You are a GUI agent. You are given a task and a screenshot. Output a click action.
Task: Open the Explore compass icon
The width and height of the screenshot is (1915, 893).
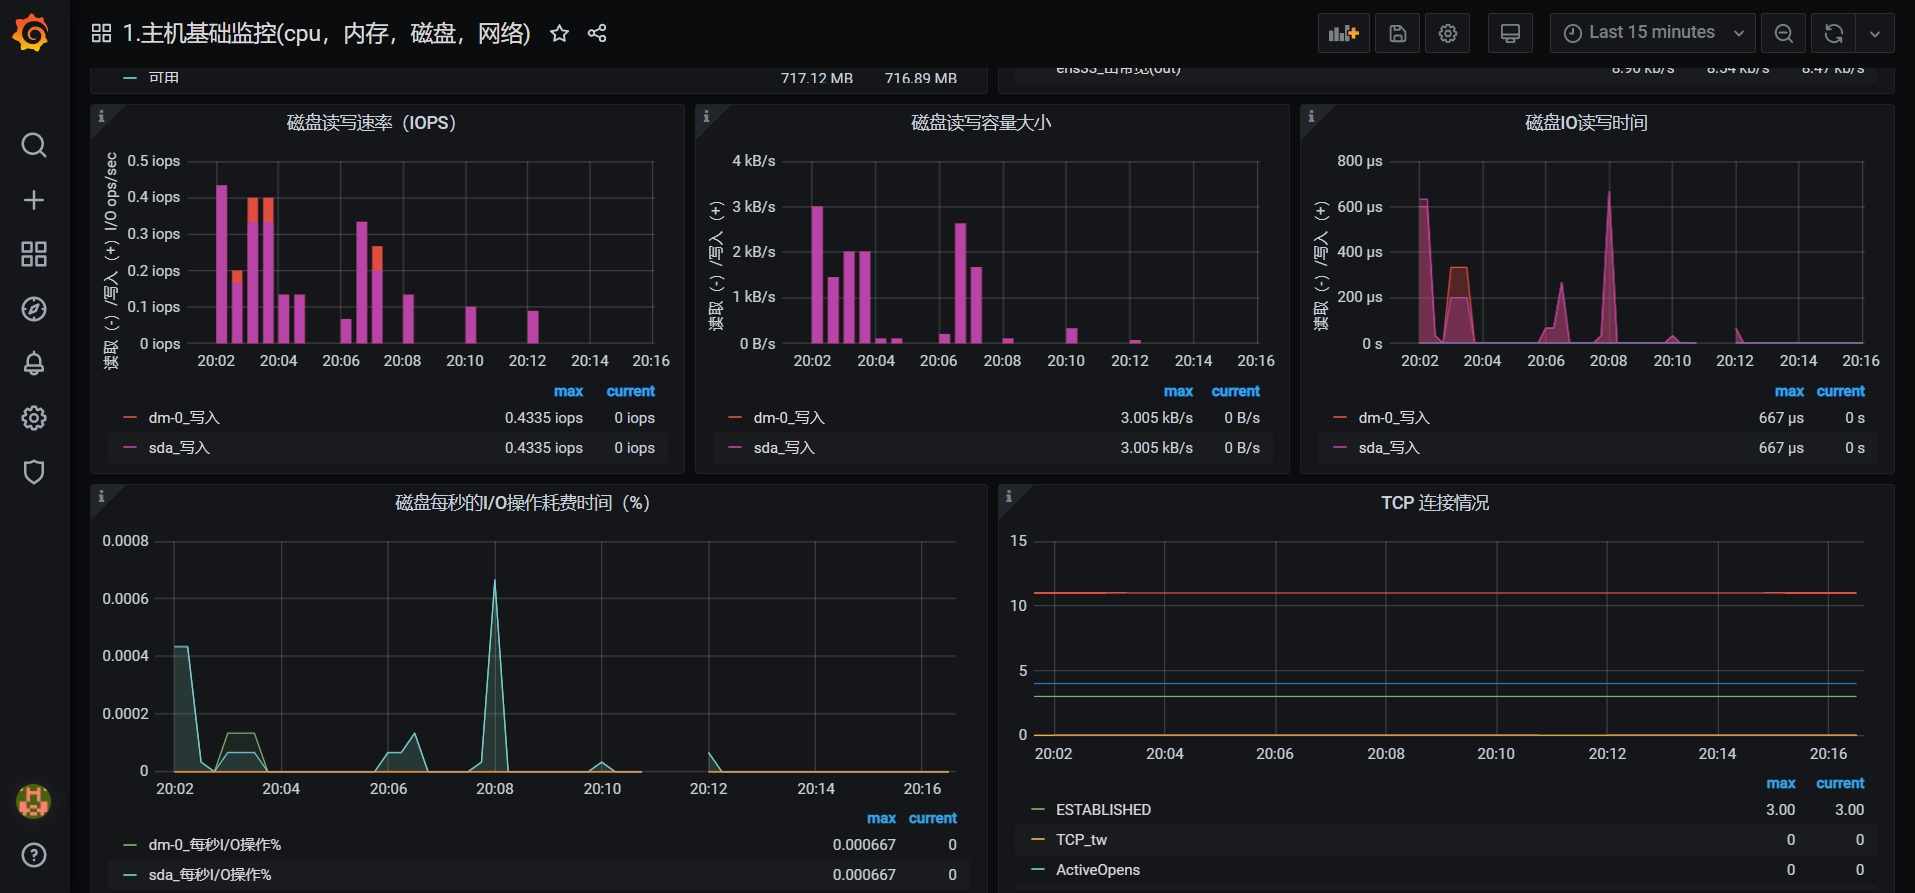(34, 309)
